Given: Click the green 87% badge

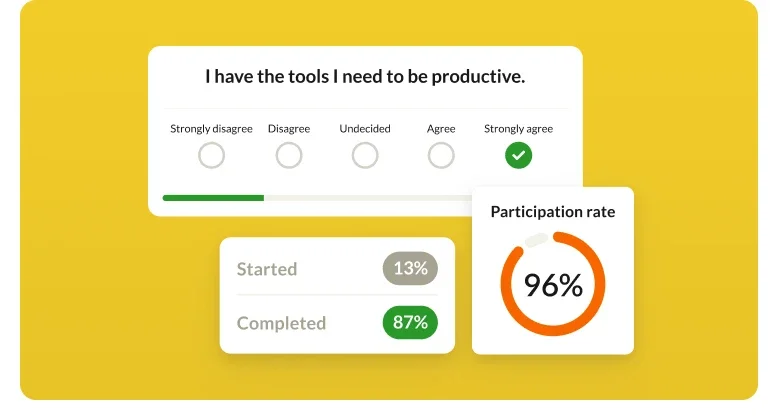Looking at the screenshot, I should point(410,323).
